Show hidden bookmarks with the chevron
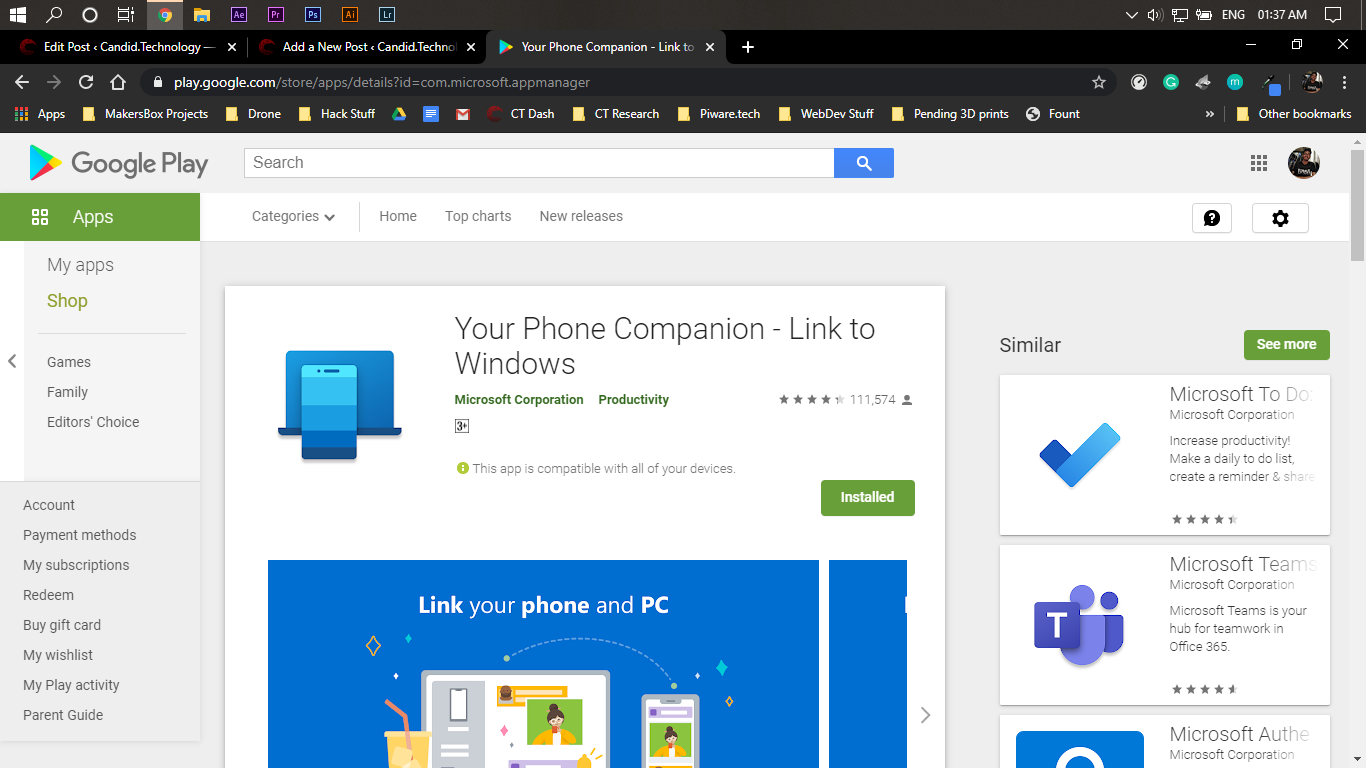This screenshot has height=768, width=1366. tap(1210, 114)
